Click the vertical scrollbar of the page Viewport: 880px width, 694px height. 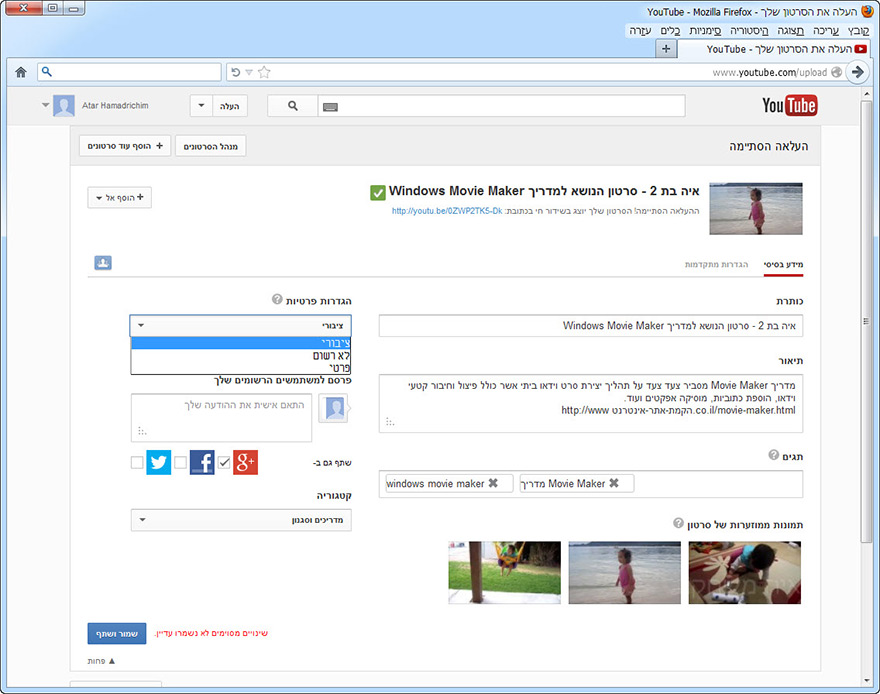pyautogui.click(x=866, y=321)
